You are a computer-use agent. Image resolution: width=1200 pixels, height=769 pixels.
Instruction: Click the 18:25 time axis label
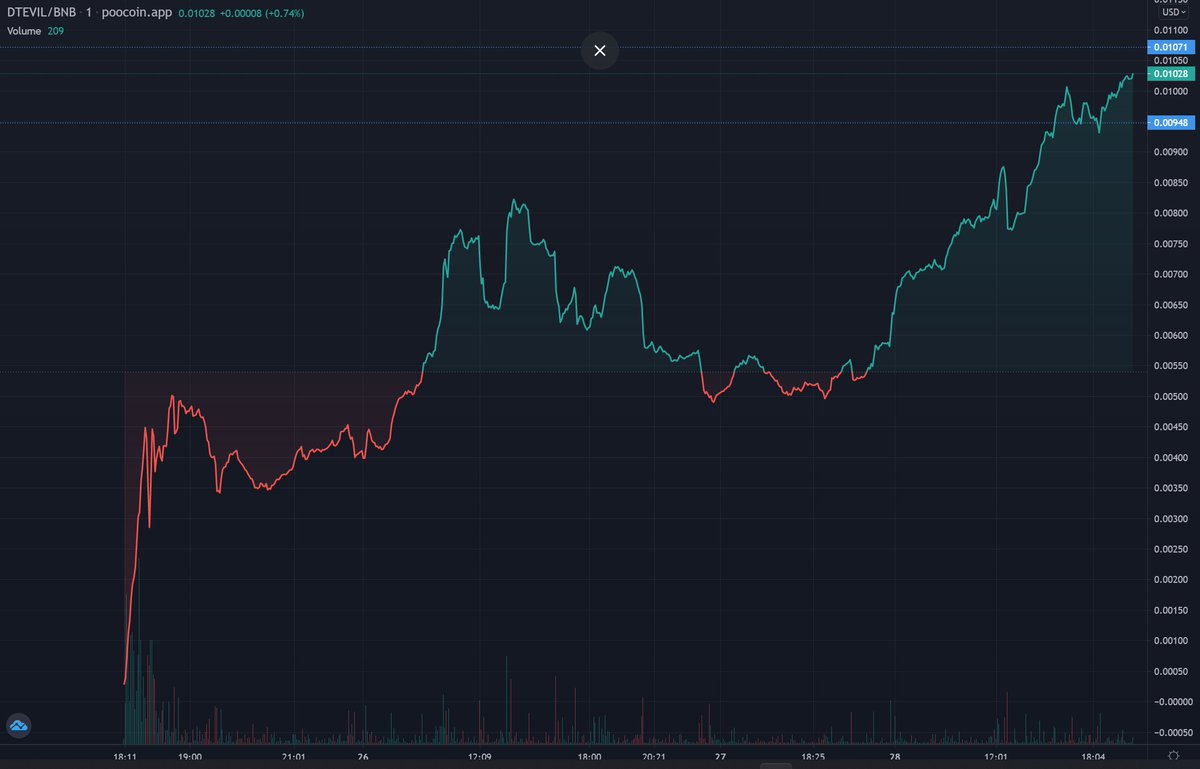(812, 757)
